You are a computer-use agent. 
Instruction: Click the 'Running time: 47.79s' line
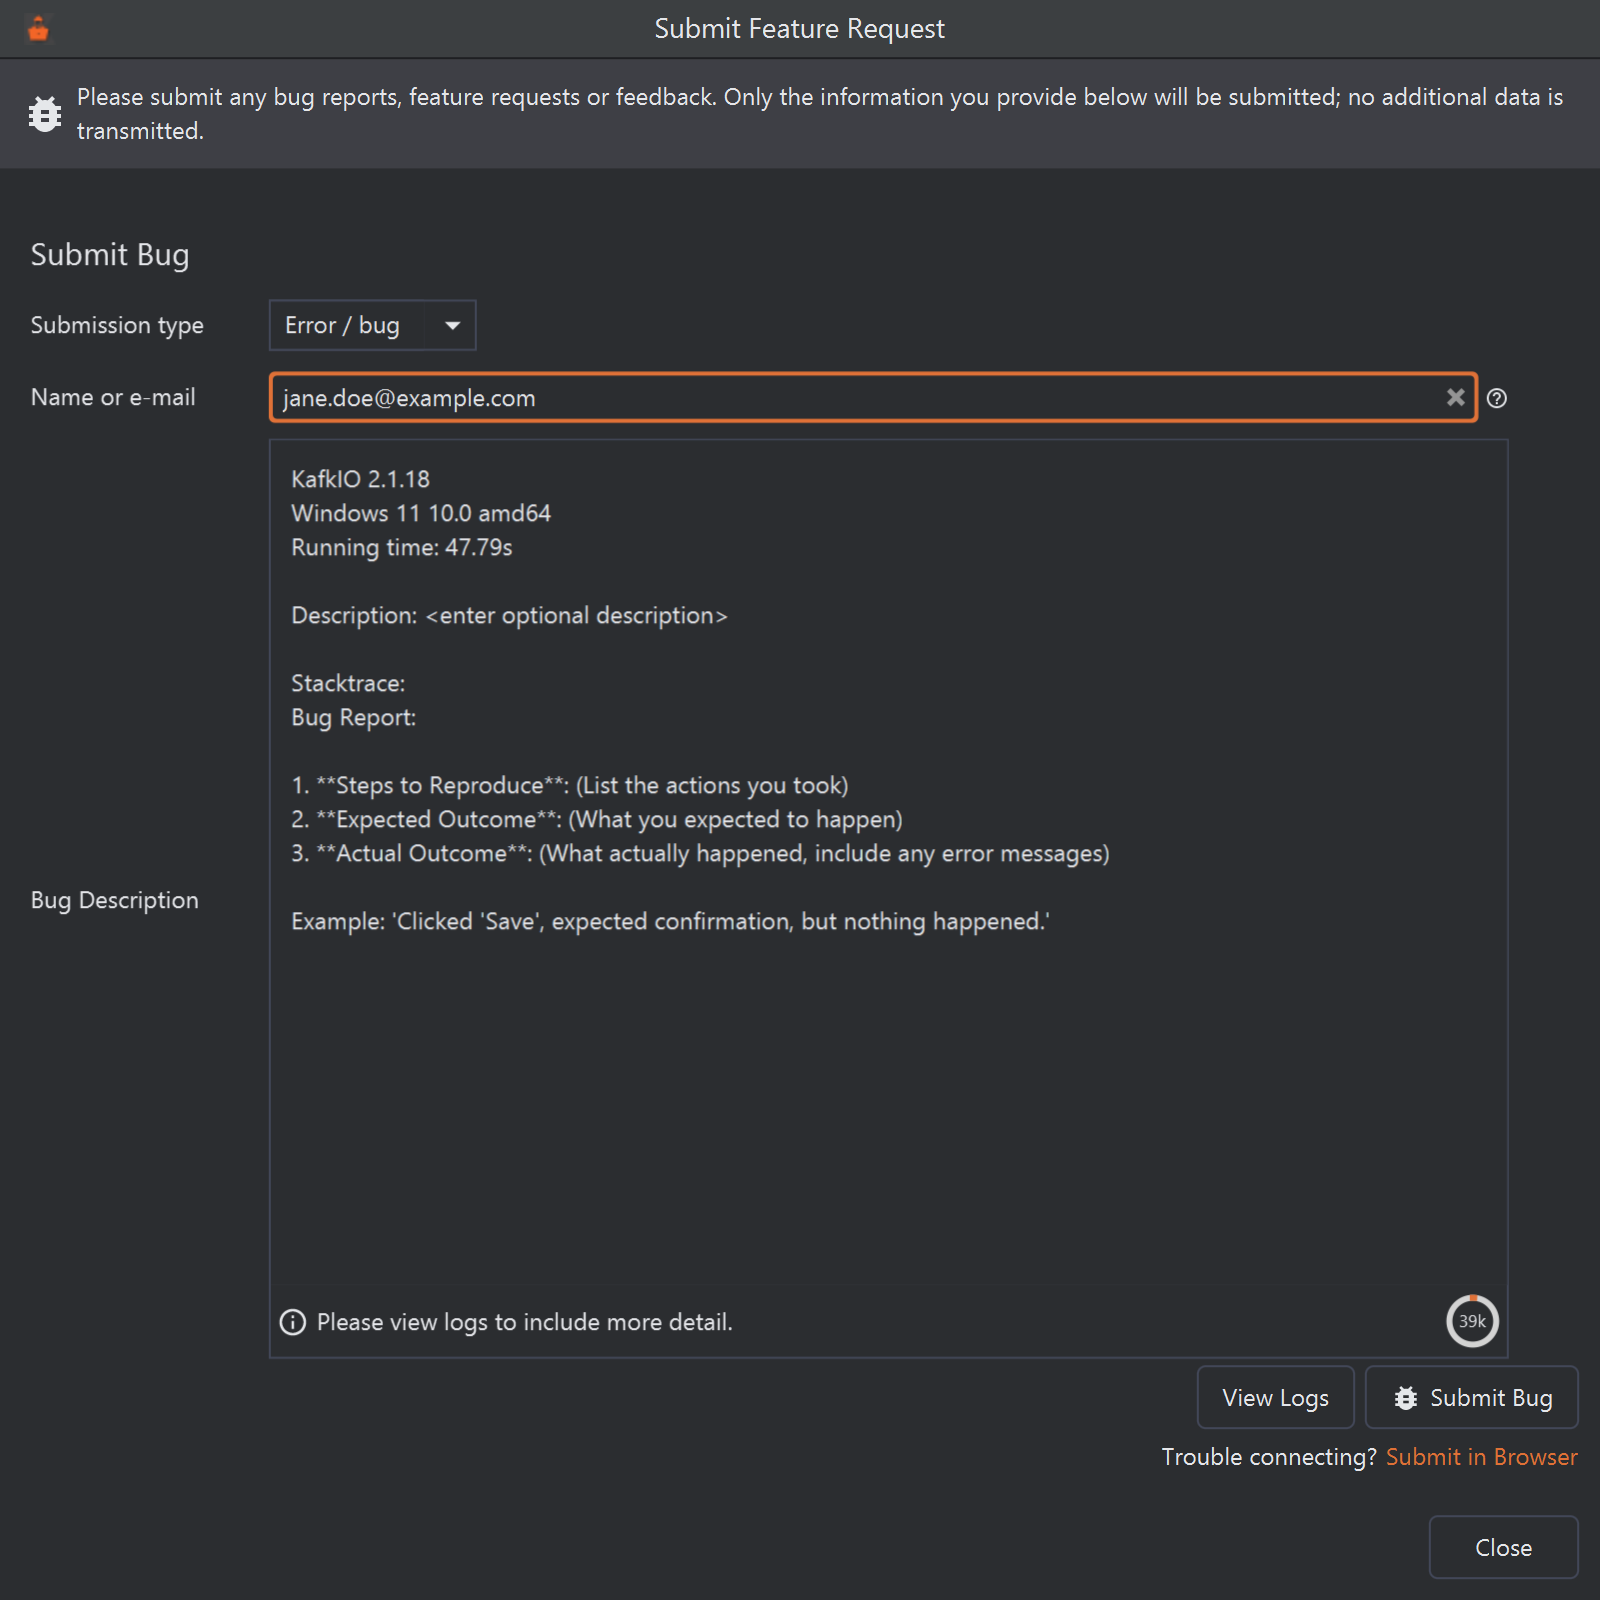pos(401,547)
